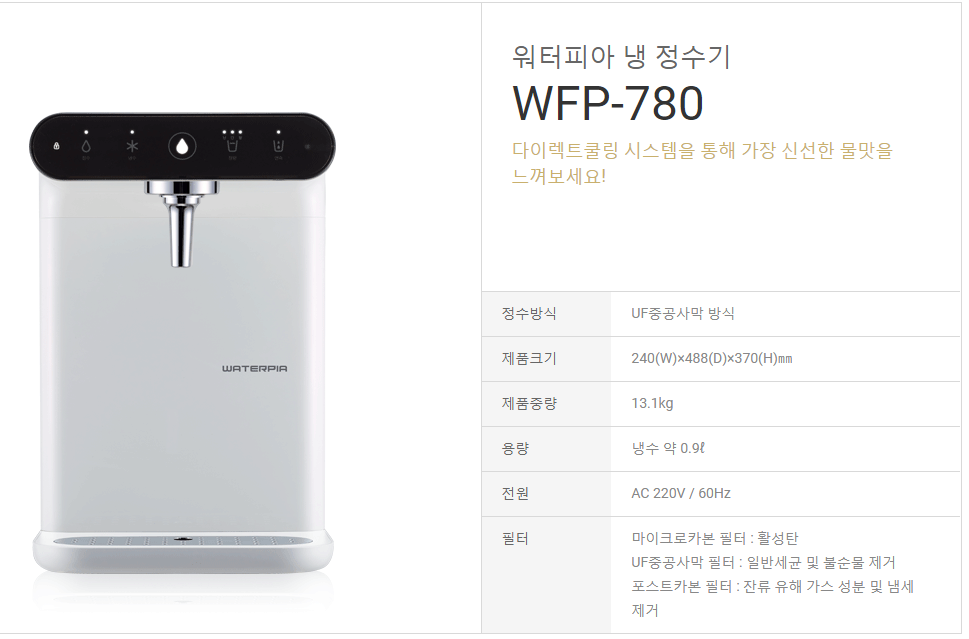
Task: Click the 필터 filter row label
Action: (x=515, y=539)
